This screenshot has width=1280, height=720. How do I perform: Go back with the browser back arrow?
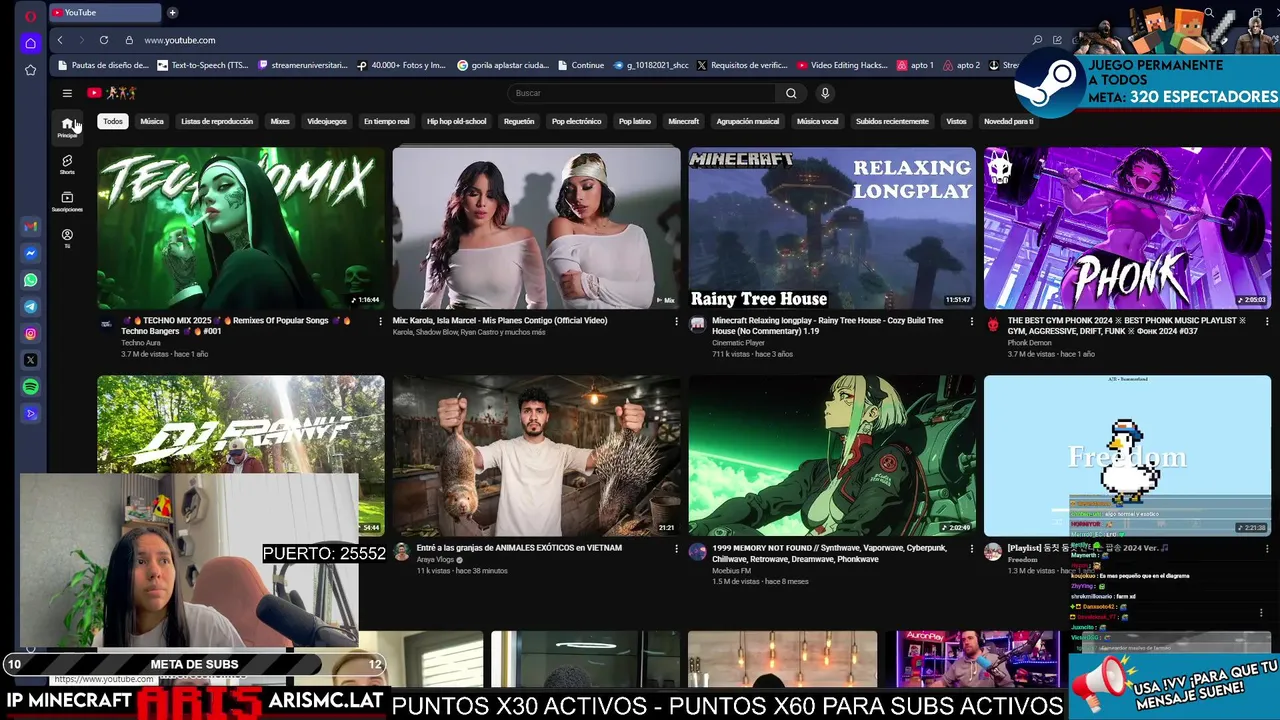click(60, 40)
